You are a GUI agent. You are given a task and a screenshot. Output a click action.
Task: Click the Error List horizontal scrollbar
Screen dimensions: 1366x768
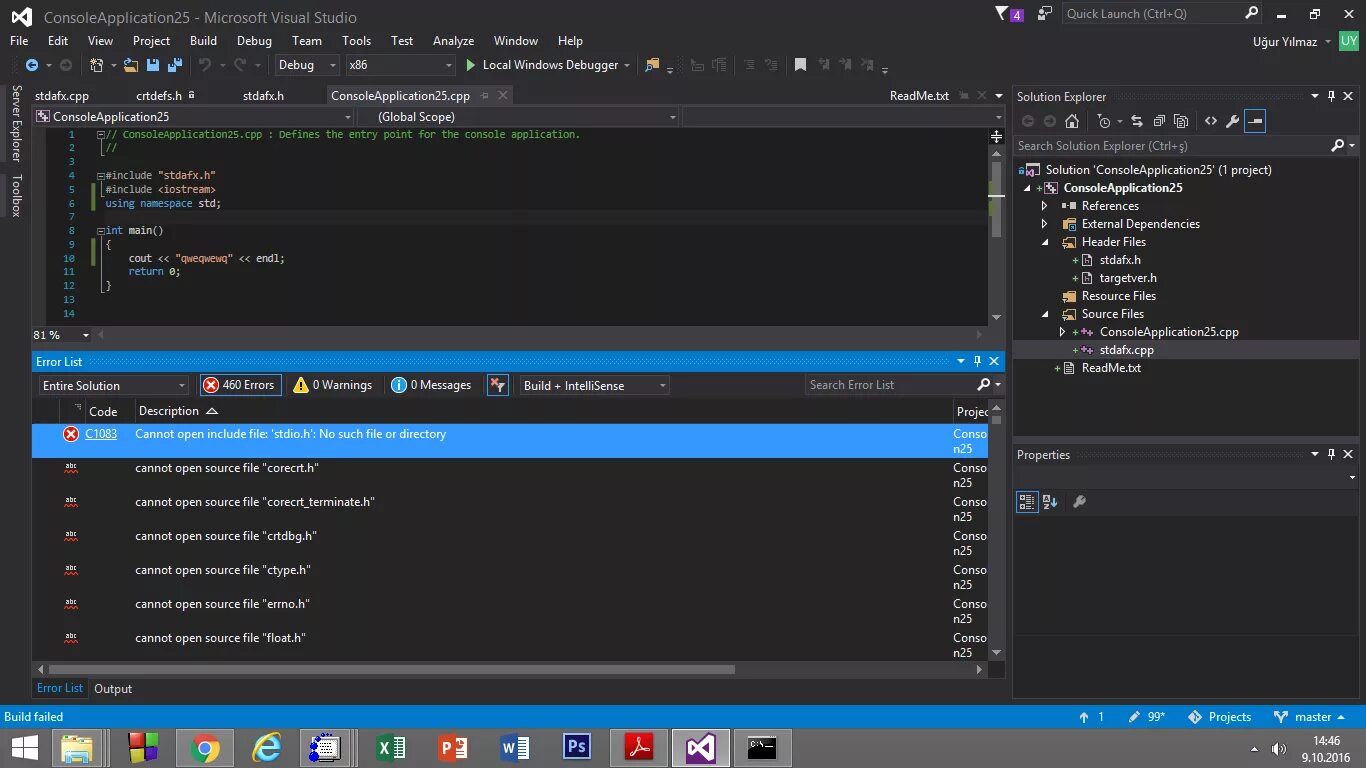[x=391, y=670]
